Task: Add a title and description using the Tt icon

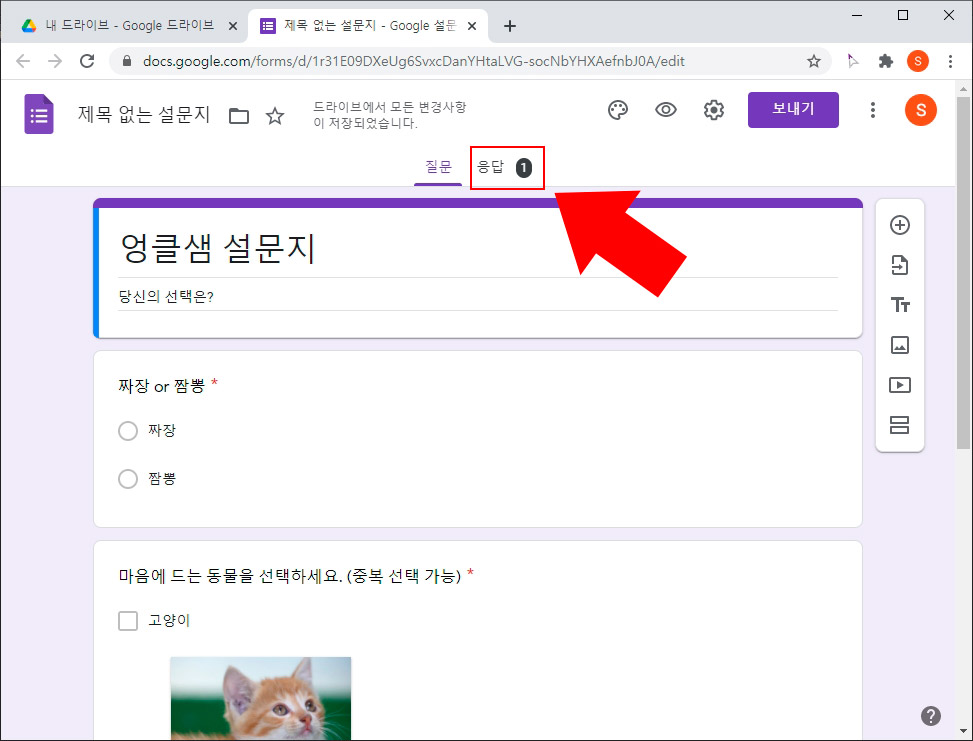Action: coord(900,305)
